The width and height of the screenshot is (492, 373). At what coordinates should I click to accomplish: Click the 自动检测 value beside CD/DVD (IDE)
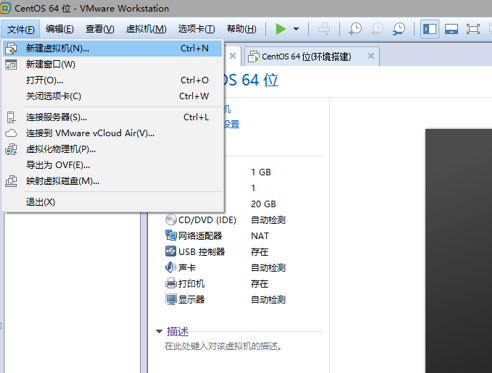pyautogui.click(x=268, y=220)
